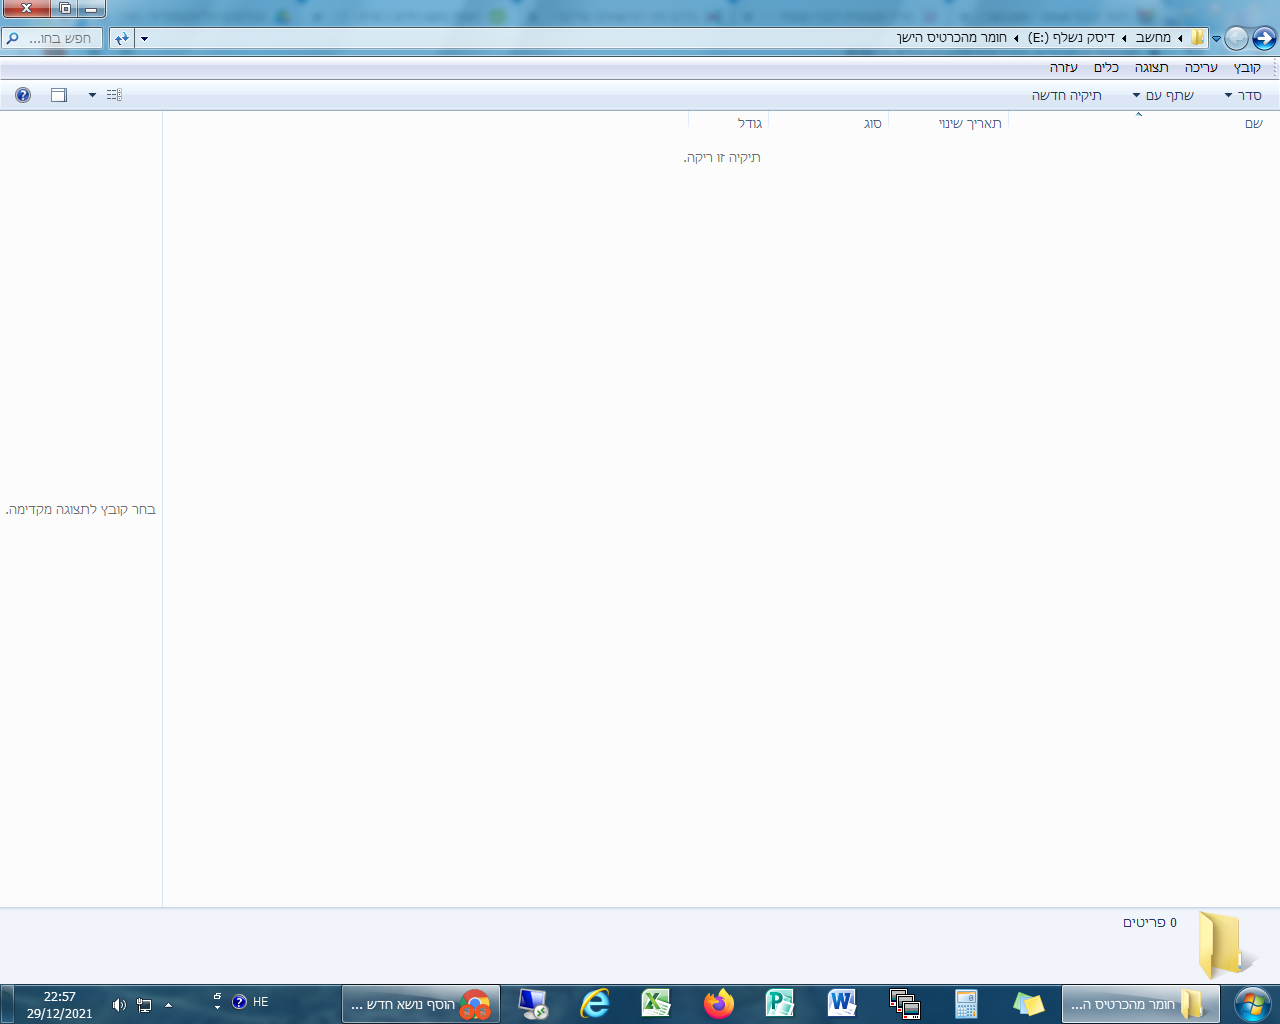This screenshot has height=1024, width=1280.
Task: Switch to Chrome window 'הוסף נושא חדש ...'
Action: coord(421,1004)
